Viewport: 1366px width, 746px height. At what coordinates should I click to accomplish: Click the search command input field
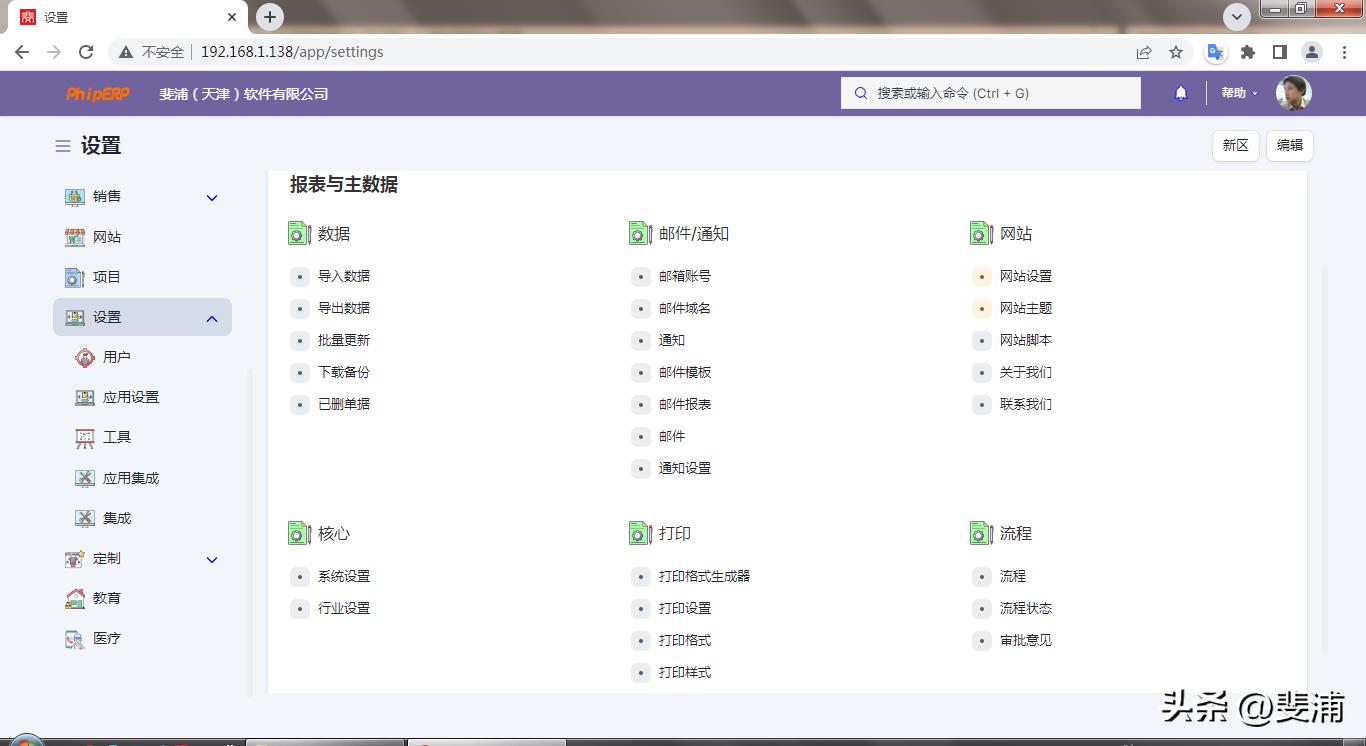(990, 92)
